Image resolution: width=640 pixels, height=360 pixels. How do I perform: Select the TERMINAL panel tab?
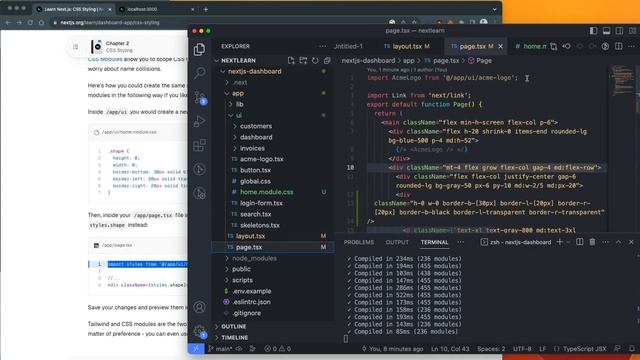(x=434, y=242)
